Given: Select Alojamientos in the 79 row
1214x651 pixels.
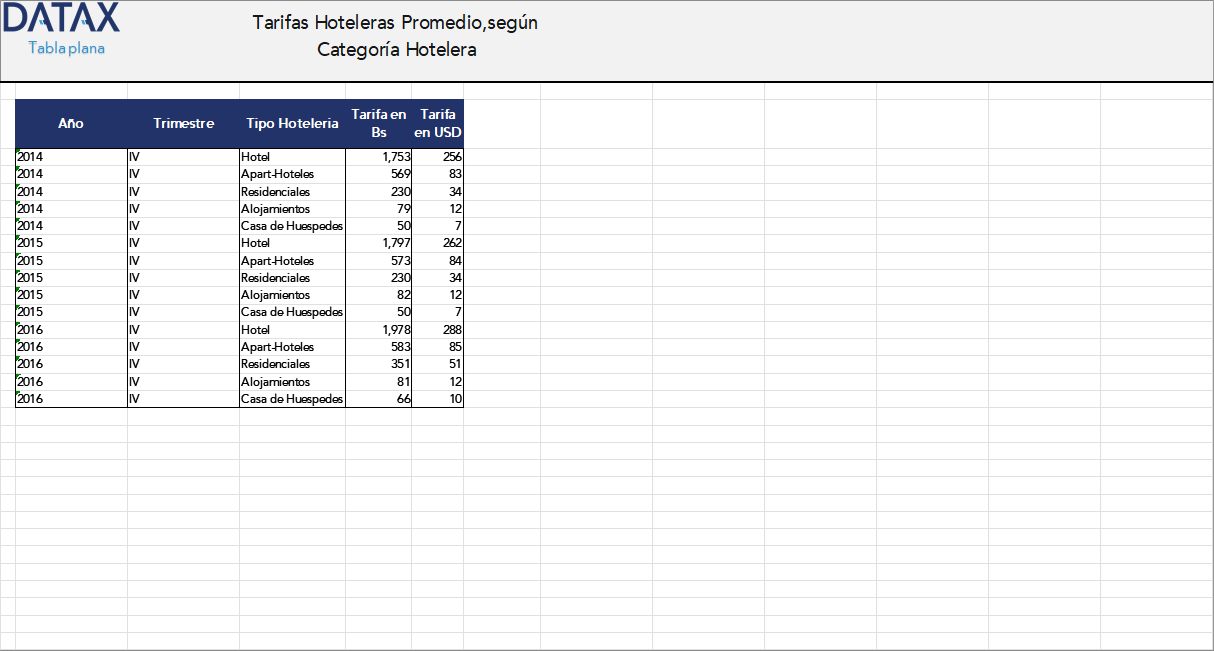Looking at the screenshot, I should pos(292,209).
